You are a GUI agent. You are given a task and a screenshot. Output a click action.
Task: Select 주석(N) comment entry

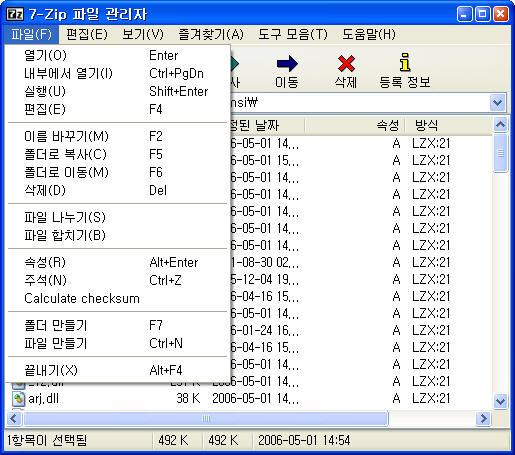pos(117,280)
